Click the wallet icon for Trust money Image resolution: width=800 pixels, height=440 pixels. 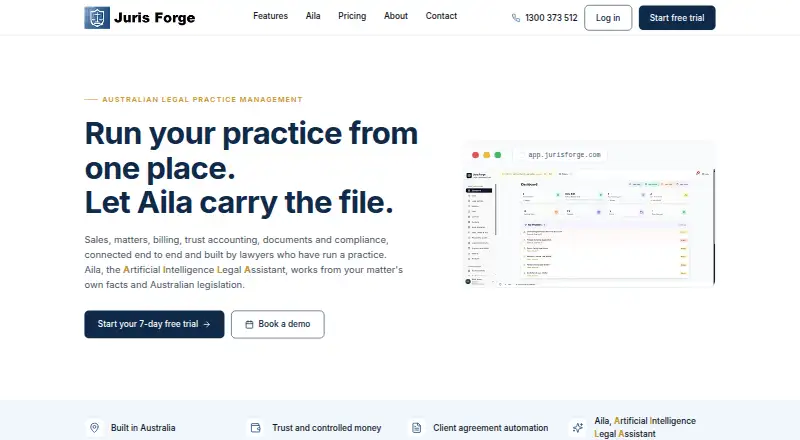[256, 427]
